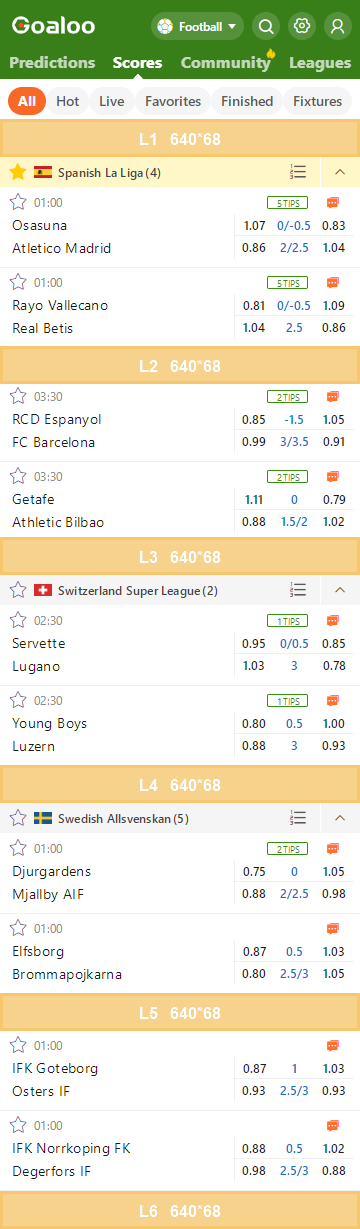Open chat icon for IFK Goteborg match
Screen dimensions: 360x1229
click(x=333, y=1045)
